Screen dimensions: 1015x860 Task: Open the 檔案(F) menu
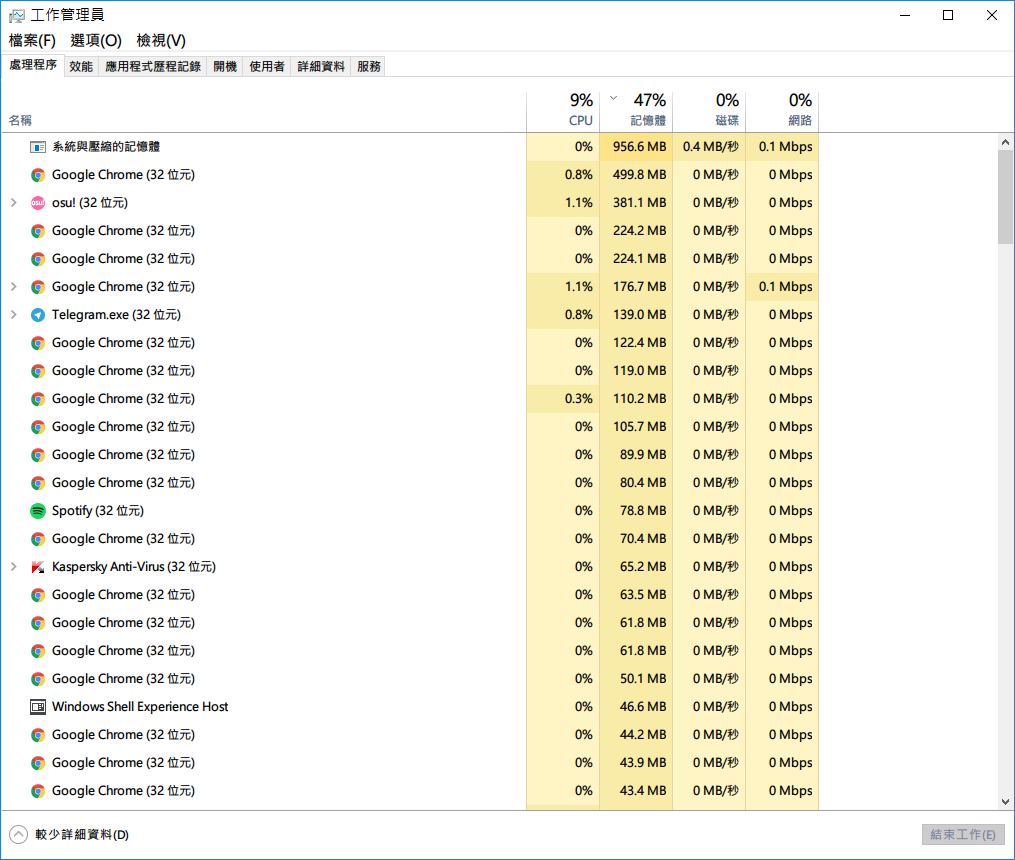coord(32,41)
